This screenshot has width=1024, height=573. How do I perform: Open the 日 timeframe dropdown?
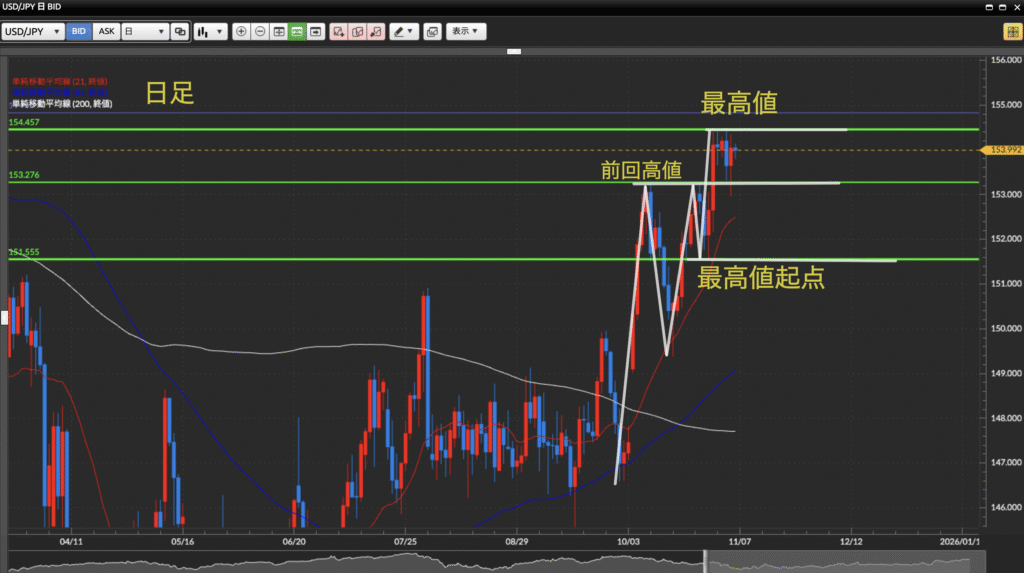point(144,32)
